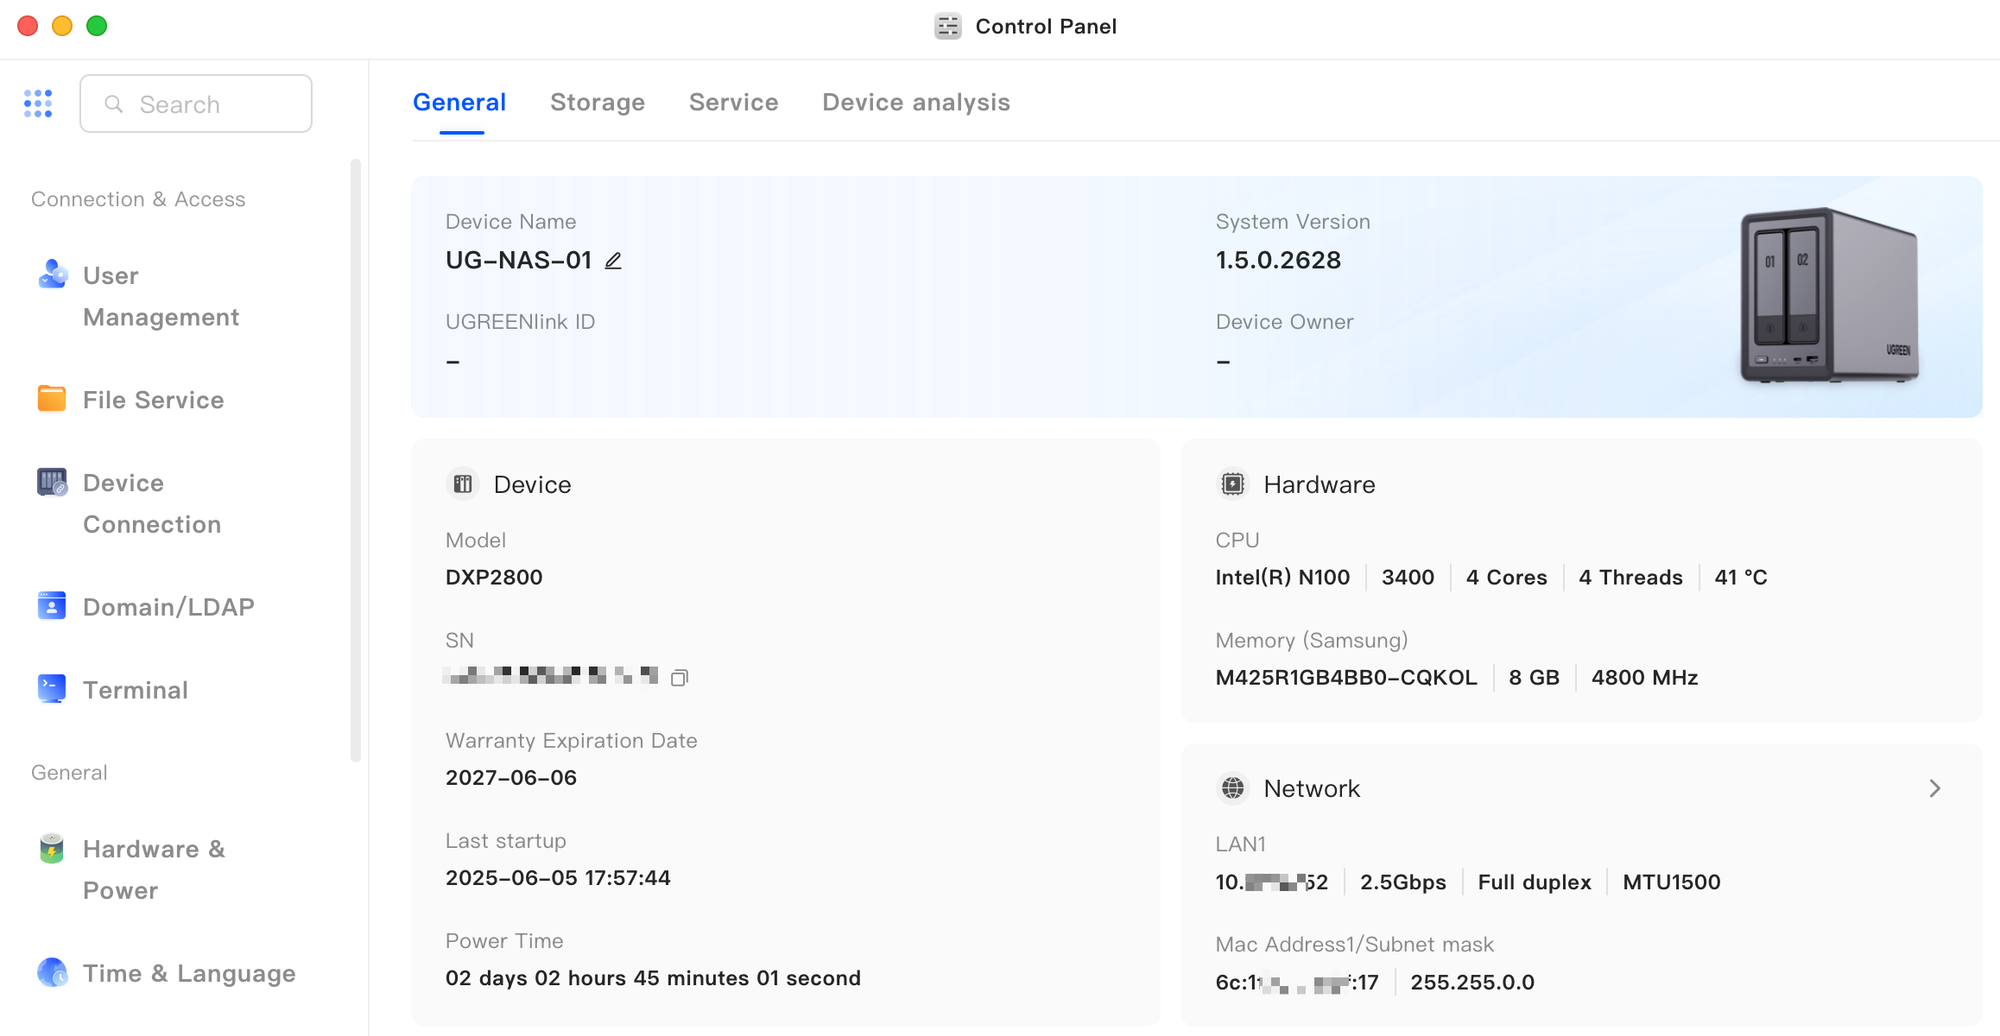Click the Device section icon
2000x1036 pixels.
[462, 484]
